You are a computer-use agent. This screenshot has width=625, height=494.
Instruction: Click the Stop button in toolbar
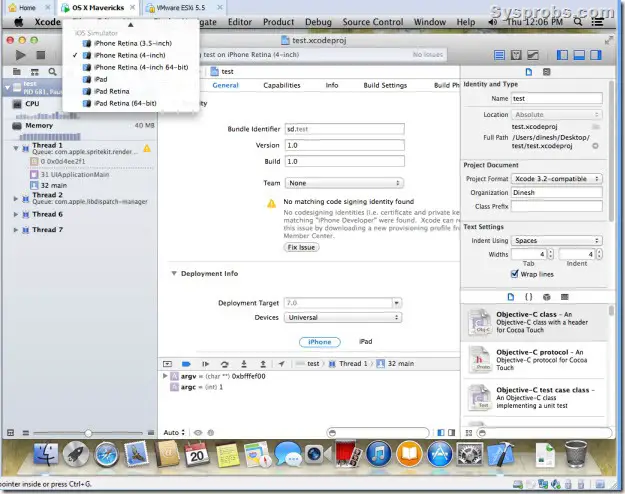click(41, 55)
